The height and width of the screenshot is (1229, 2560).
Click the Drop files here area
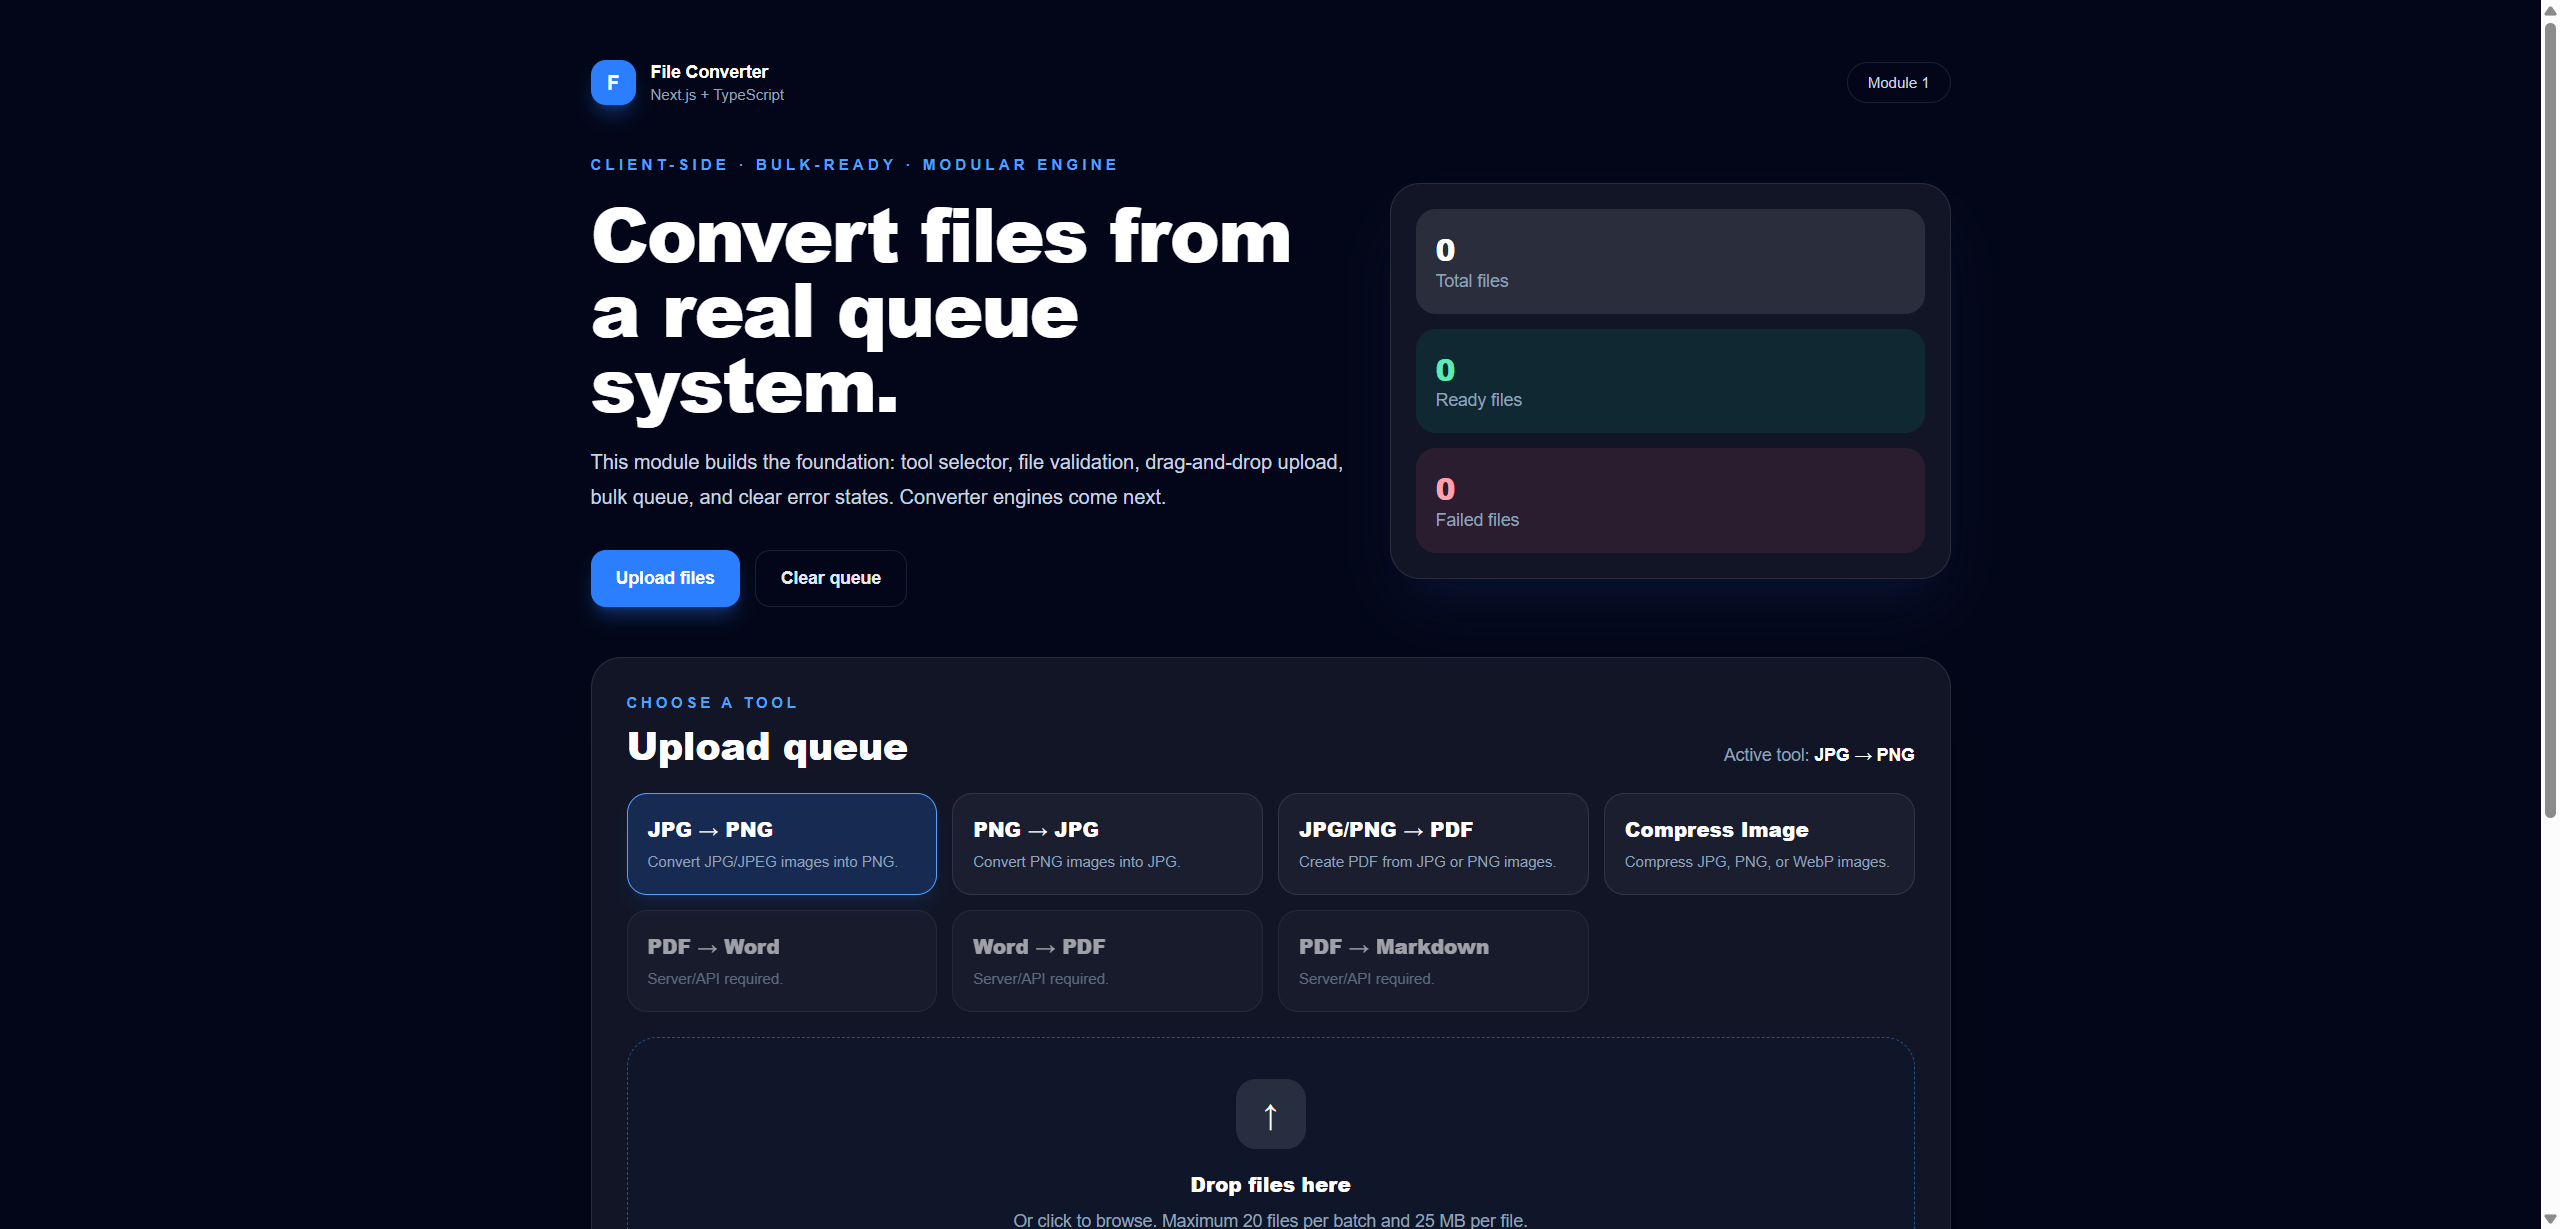click(x=1270, y=1134)
